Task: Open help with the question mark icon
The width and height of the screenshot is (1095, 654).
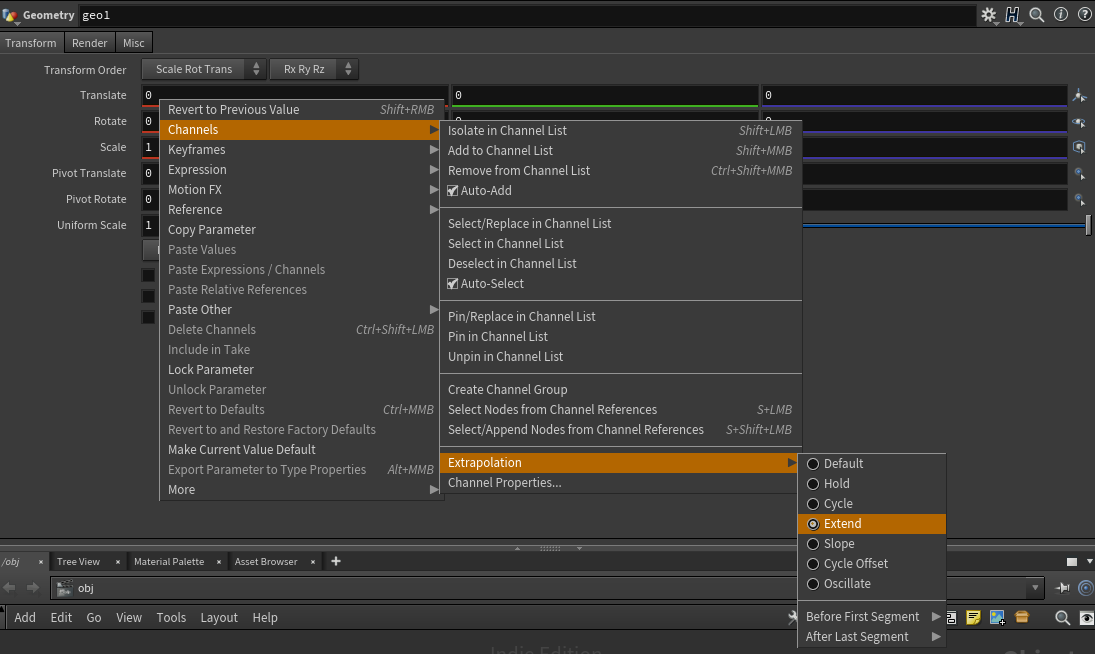Action: pos(1085,15)
